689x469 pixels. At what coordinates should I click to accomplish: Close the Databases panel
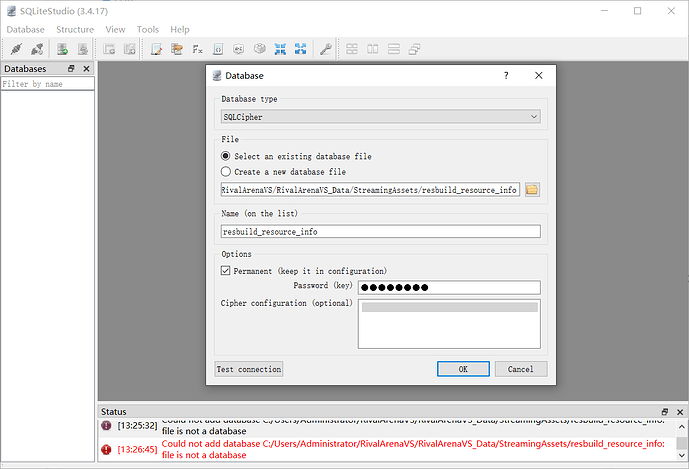pyautogui.click(x=86, y=69)
